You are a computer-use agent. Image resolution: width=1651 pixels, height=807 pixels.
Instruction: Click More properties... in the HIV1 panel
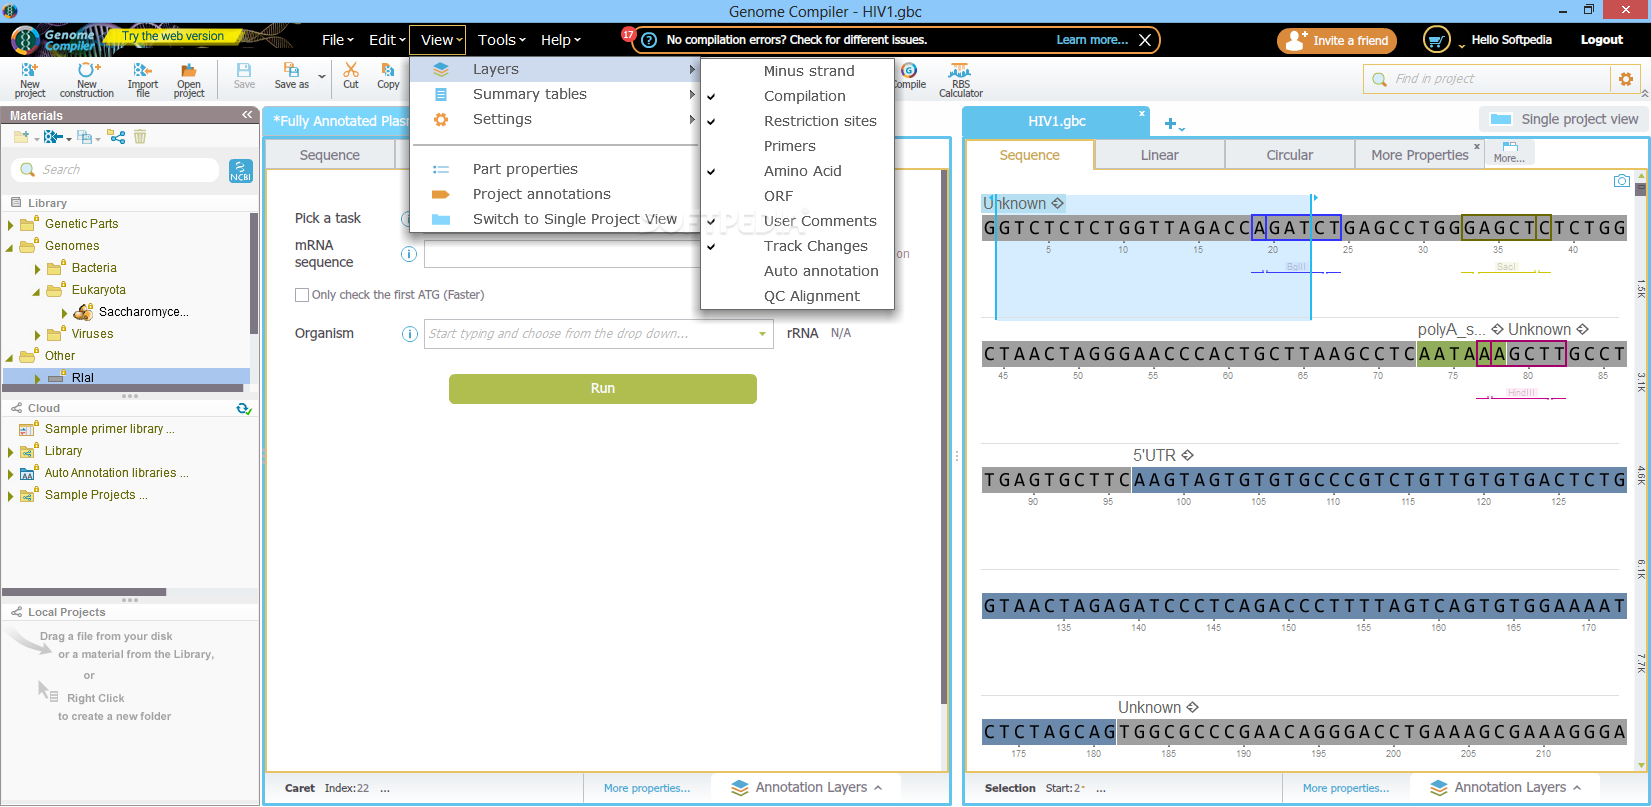tap(1346, 788)
